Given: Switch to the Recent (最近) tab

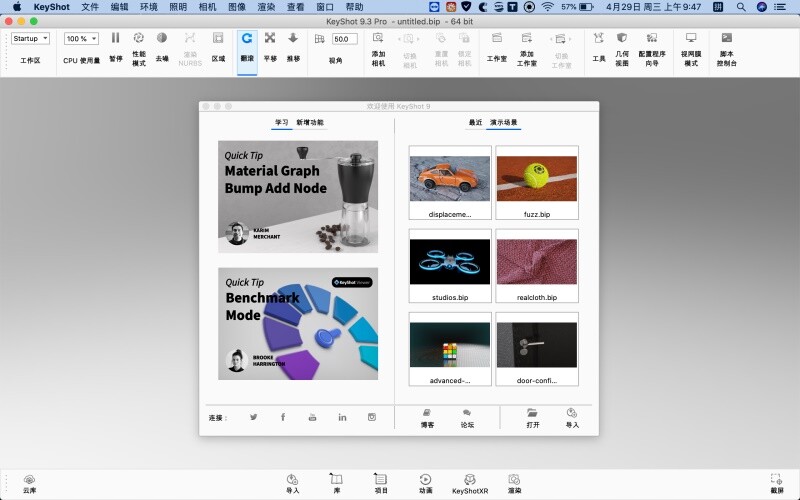Looking at the screenshot, I should 476,122.
